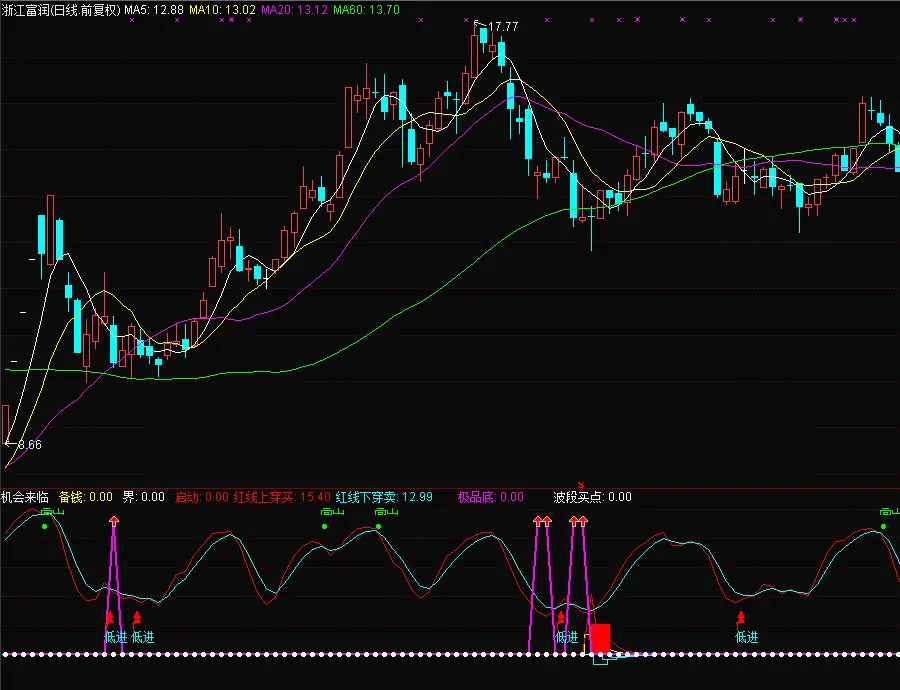Click the leftmost 高山 peak label

[53, 512]
